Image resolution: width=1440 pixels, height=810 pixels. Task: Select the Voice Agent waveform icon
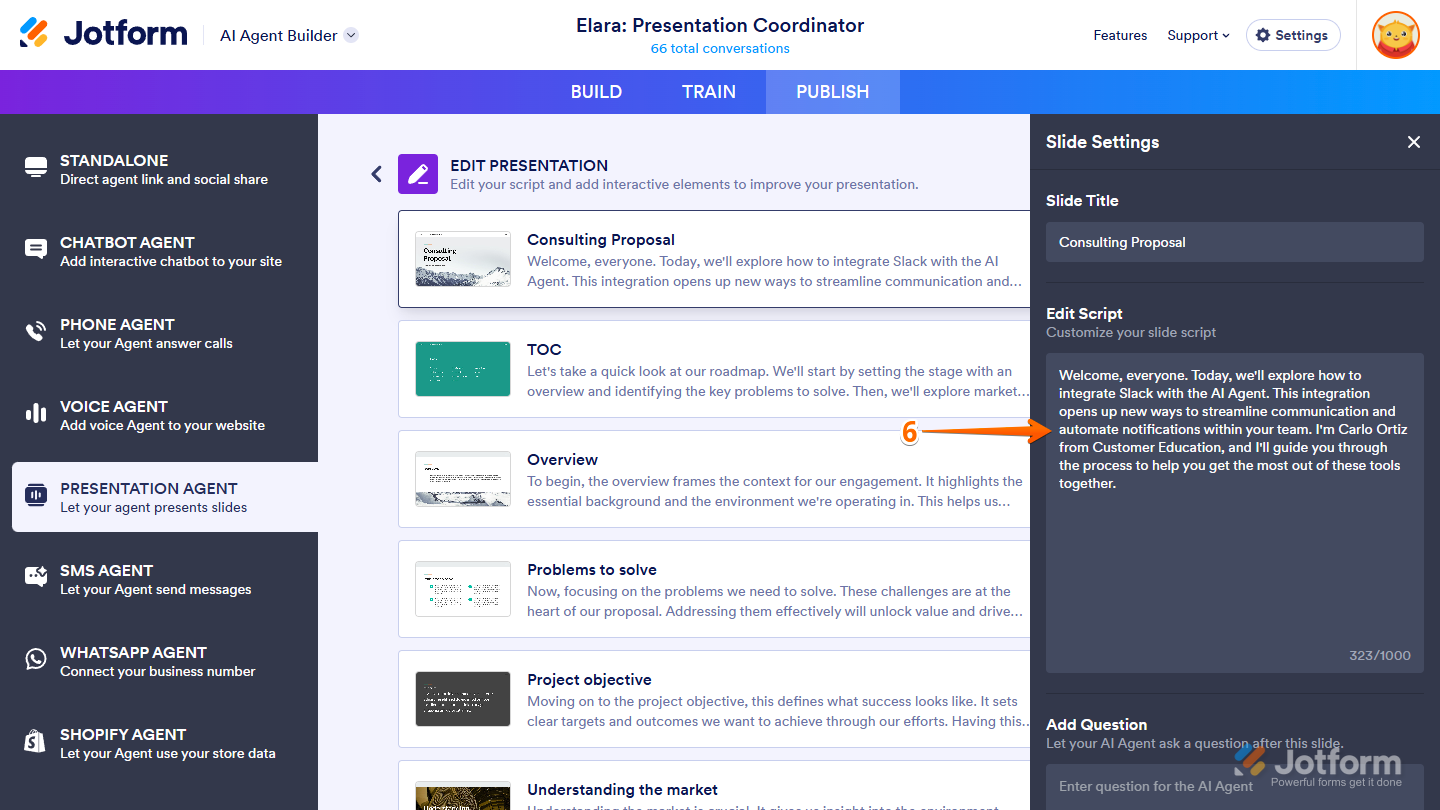coord(36,414)
